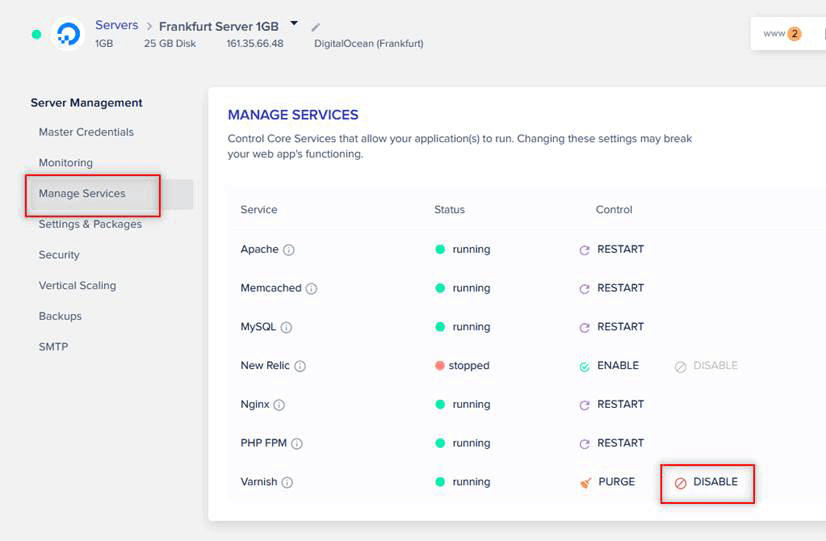Image resolution: width=826 pixels, height=541 pixels.
Task: Click the Nginx running status dot
Action: click(440, 404)
